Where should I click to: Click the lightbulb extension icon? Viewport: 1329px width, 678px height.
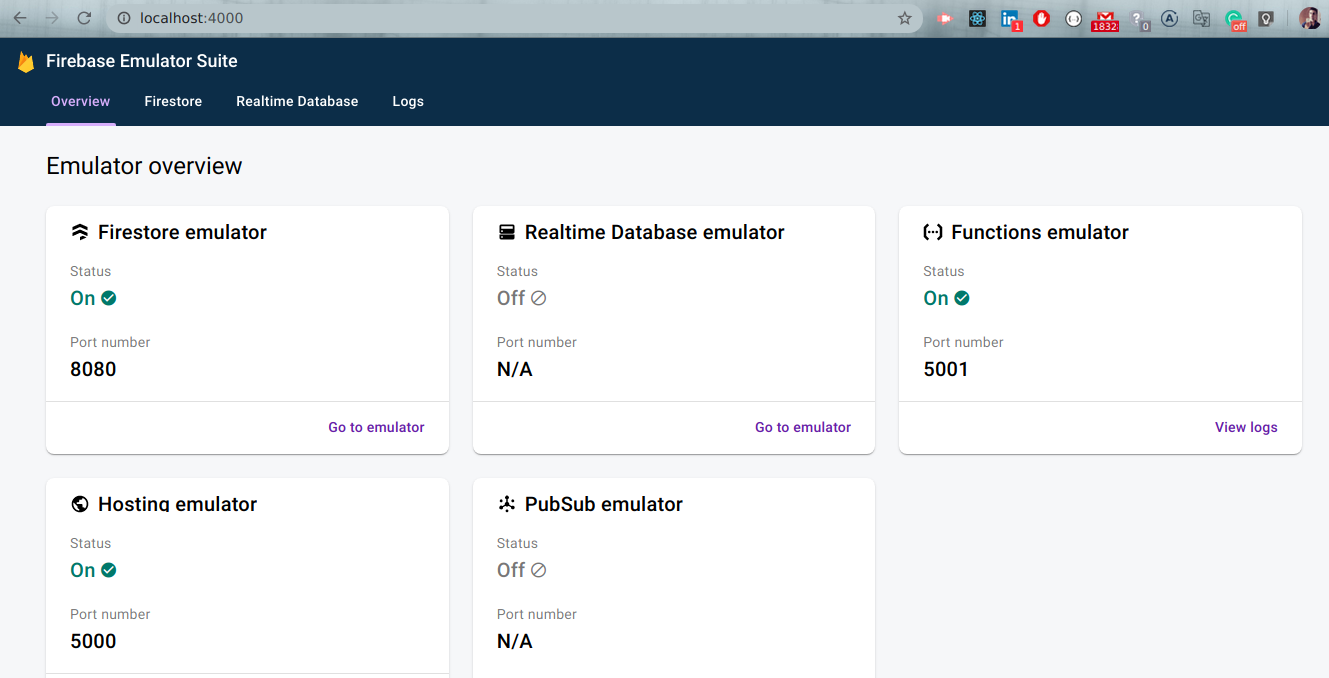point(1265,18)
